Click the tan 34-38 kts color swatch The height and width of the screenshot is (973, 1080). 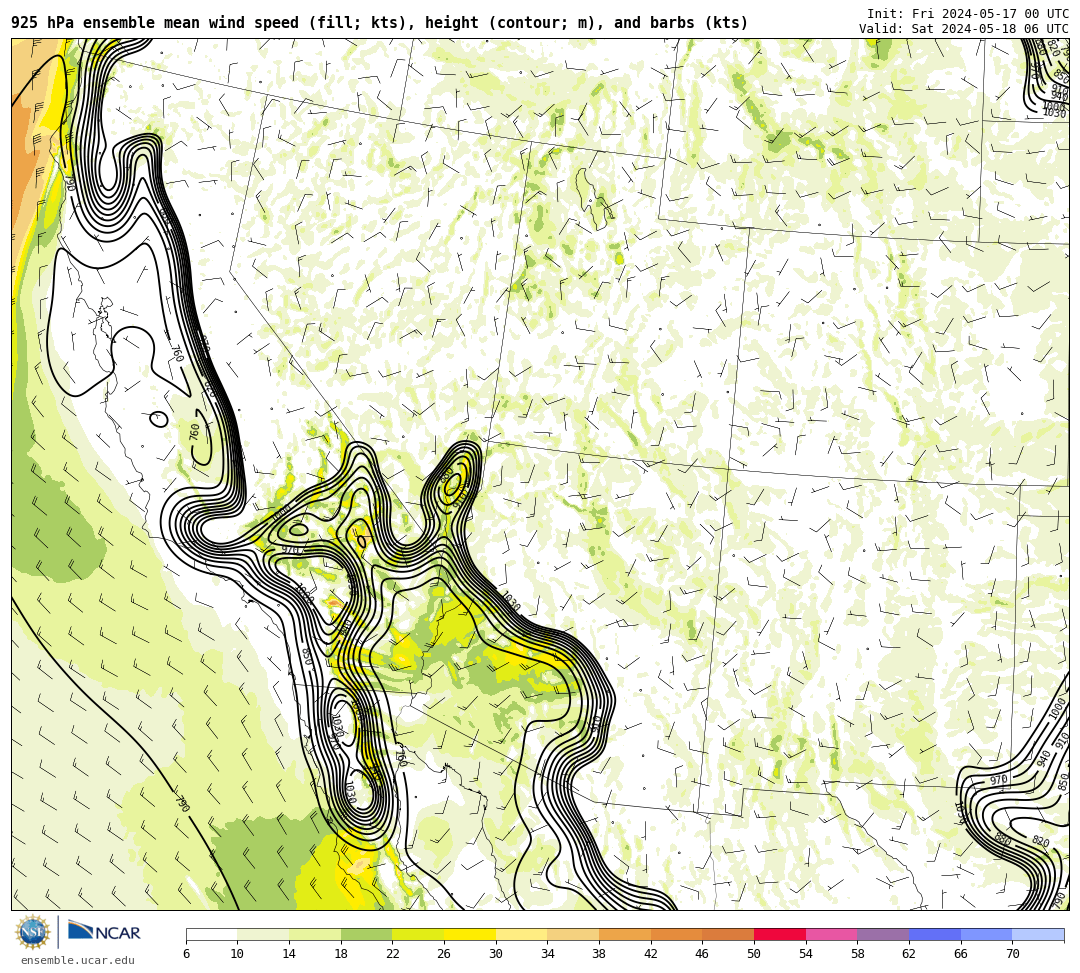573,934
